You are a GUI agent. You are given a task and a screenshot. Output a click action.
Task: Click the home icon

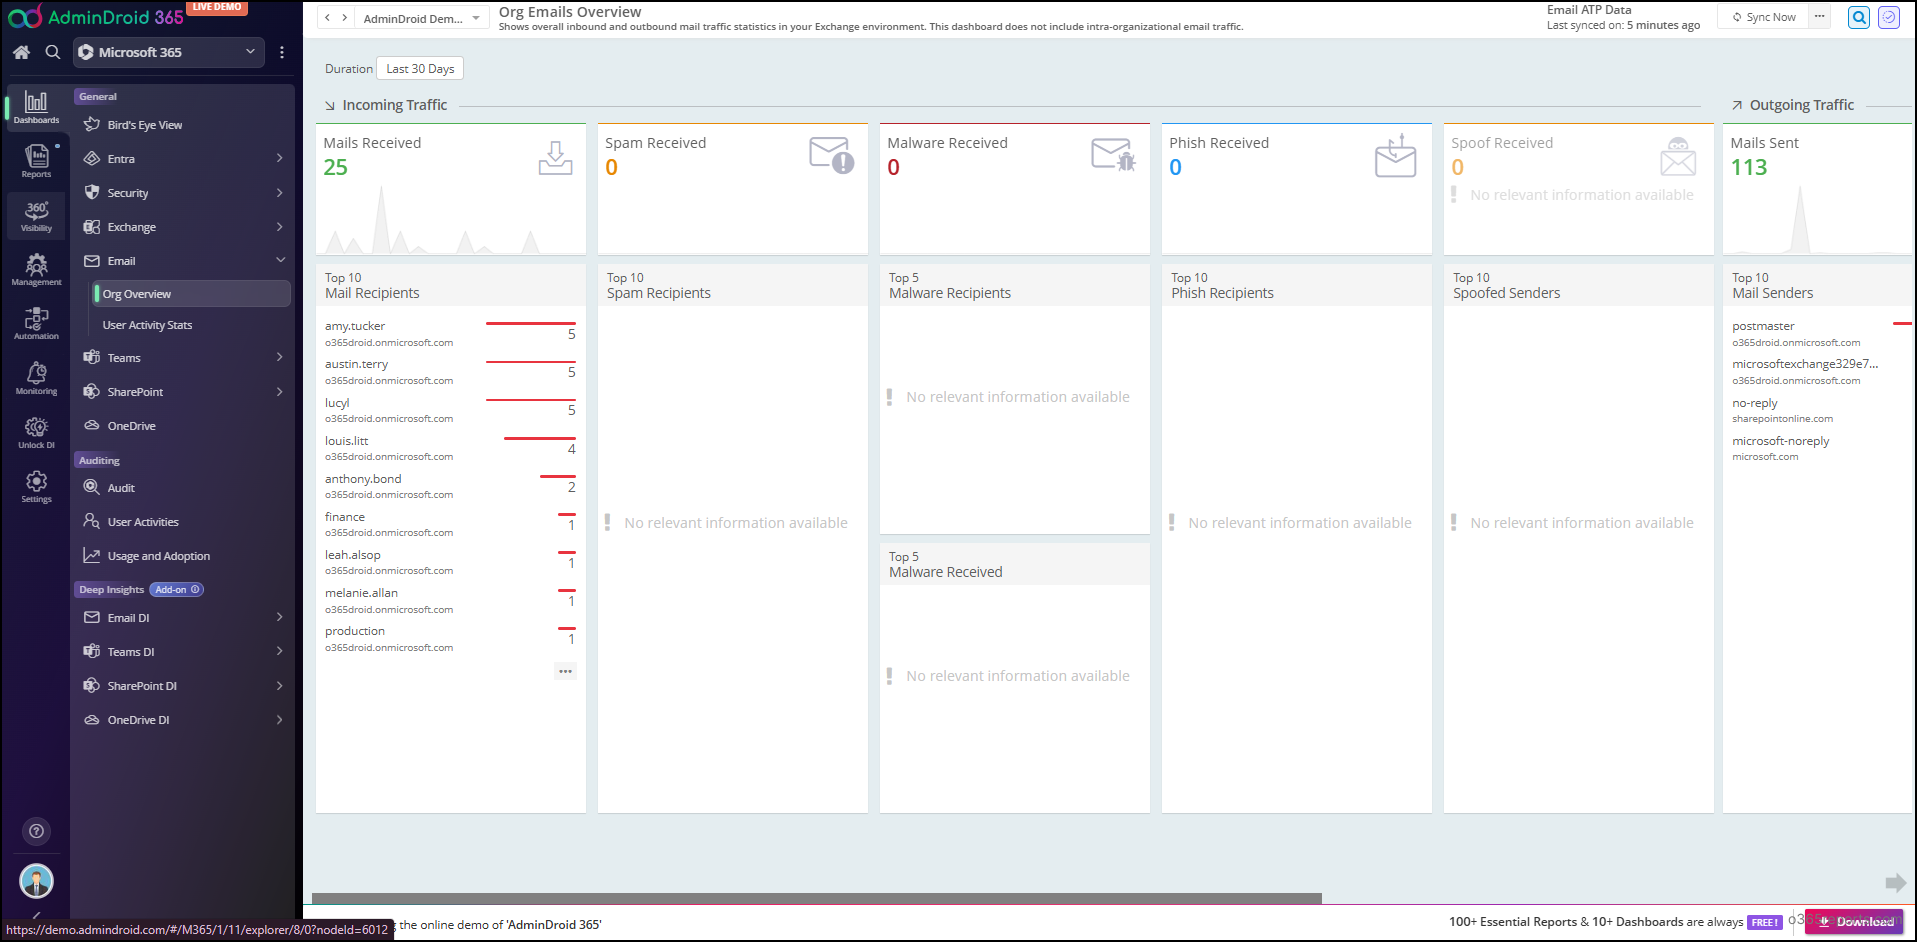pos(21,52)
